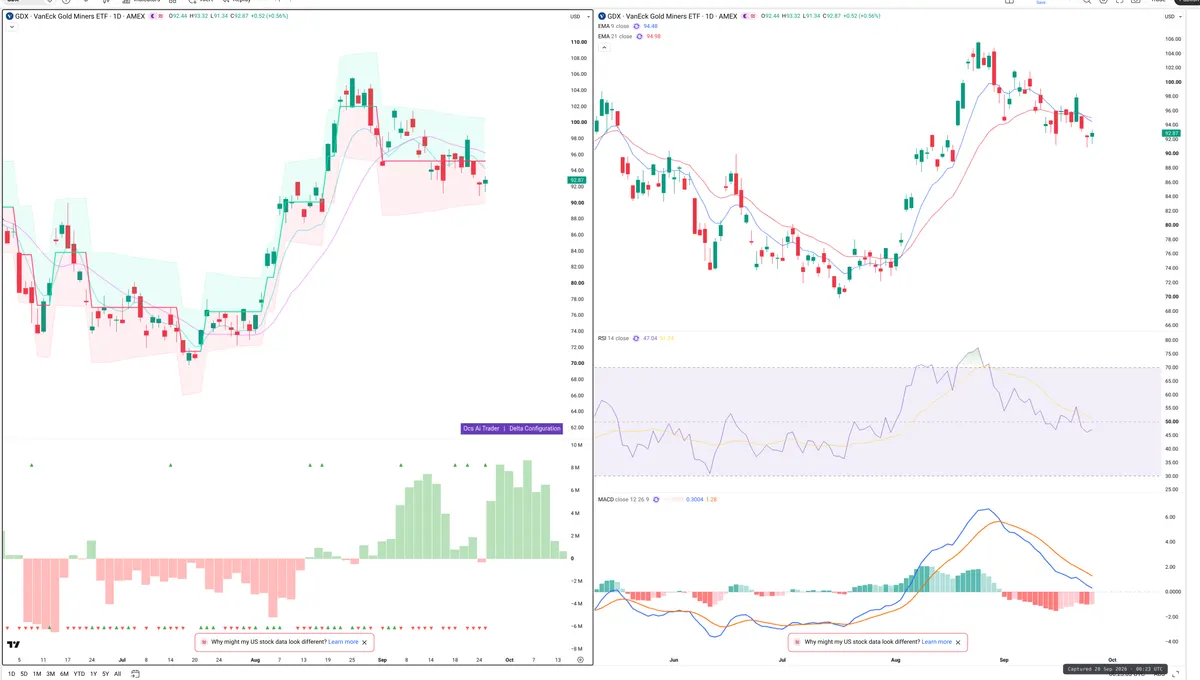Select the 1D range tab
Screen dimensions: 1200x680
click(10, 674)
